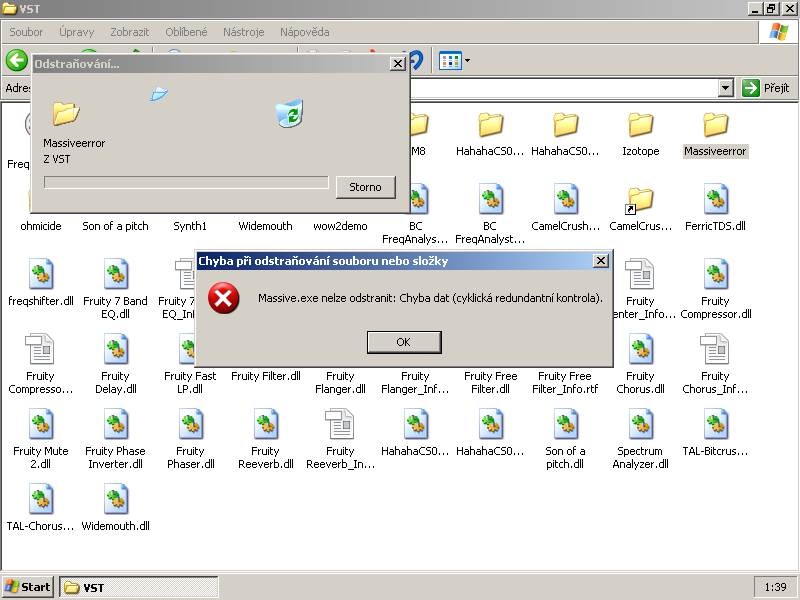Click the deletion progress bar
800x600 pixels.
click(186, 182)
